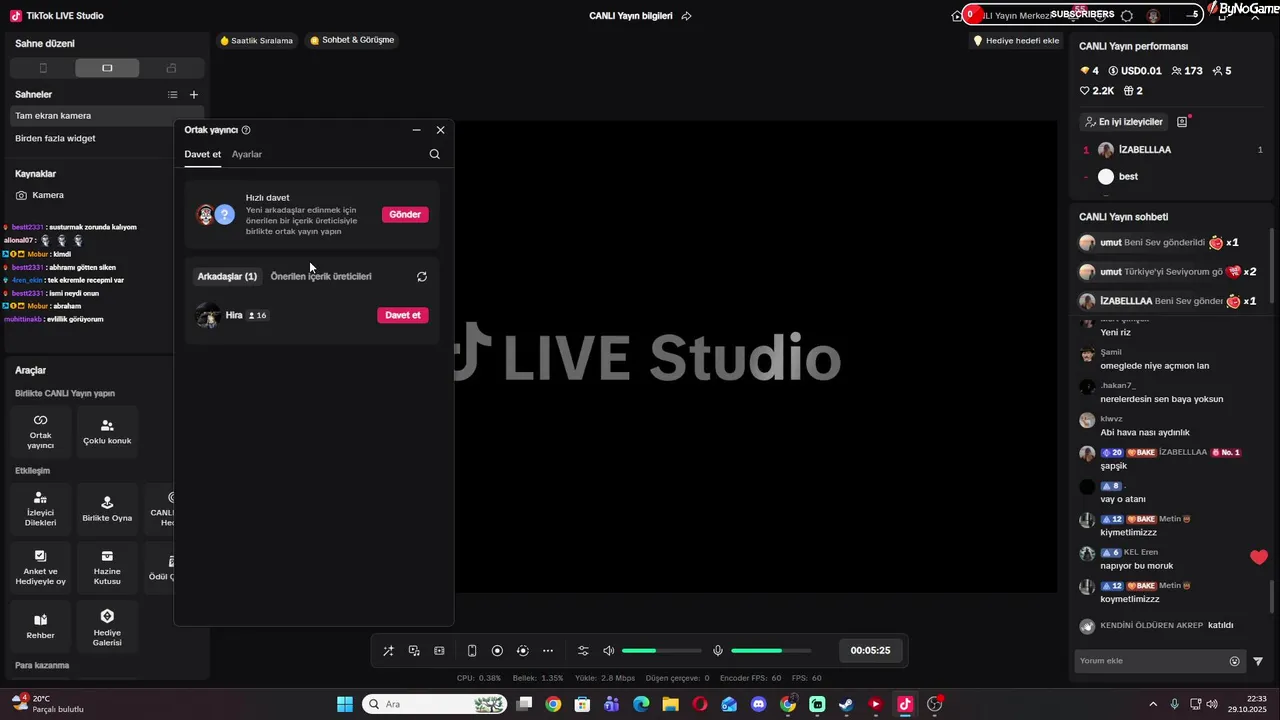Click the search icon in Ortak yayıncı panel
The image size is (1280, 720).
click(x=434, y=154)
